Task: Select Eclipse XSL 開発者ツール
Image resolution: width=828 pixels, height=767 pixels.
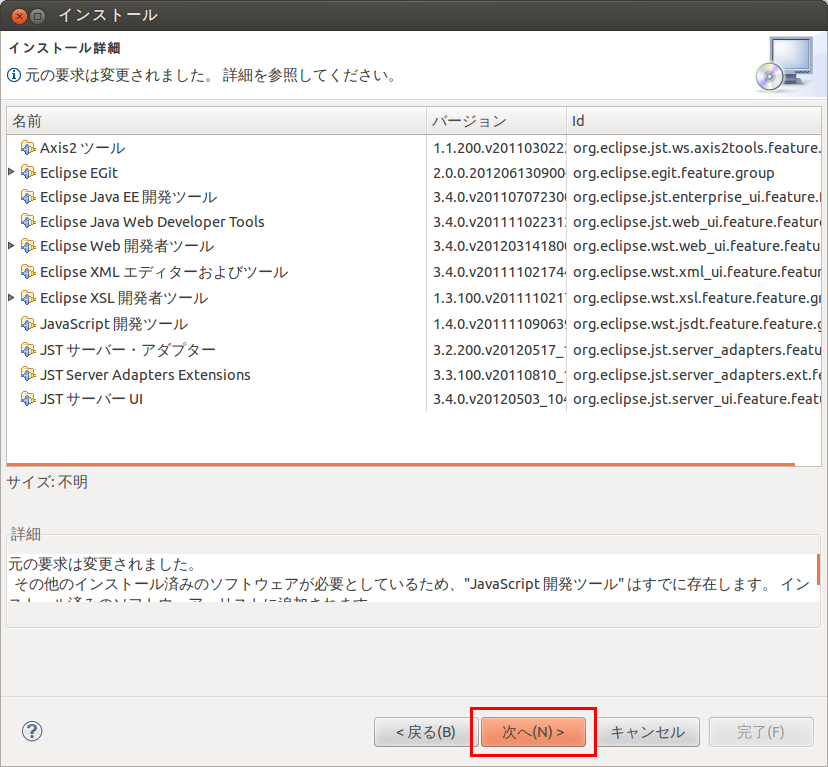Action: coord(414,297)
